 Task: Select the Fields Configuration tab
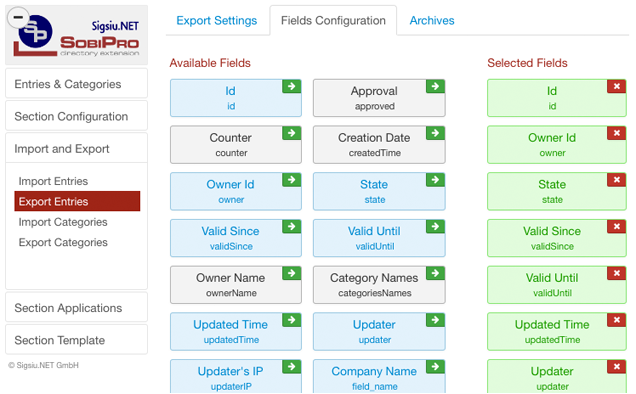[x=333, y=21]
